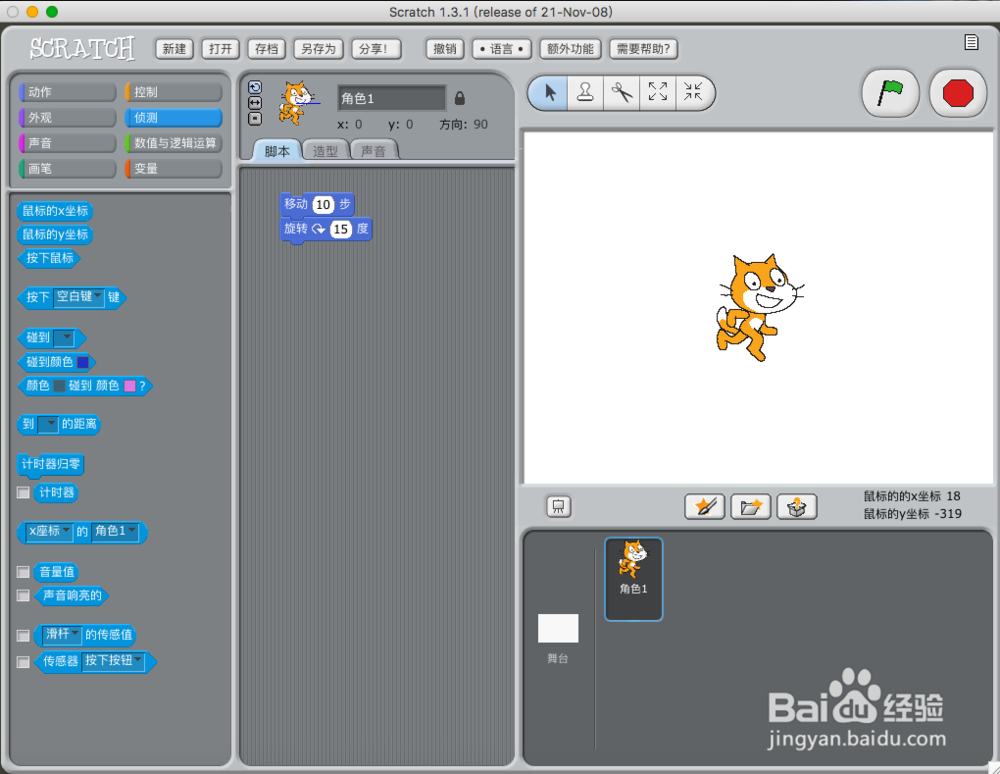
Task: Open the 空白键 key dropdown
Action: click(x=79, y=297)
